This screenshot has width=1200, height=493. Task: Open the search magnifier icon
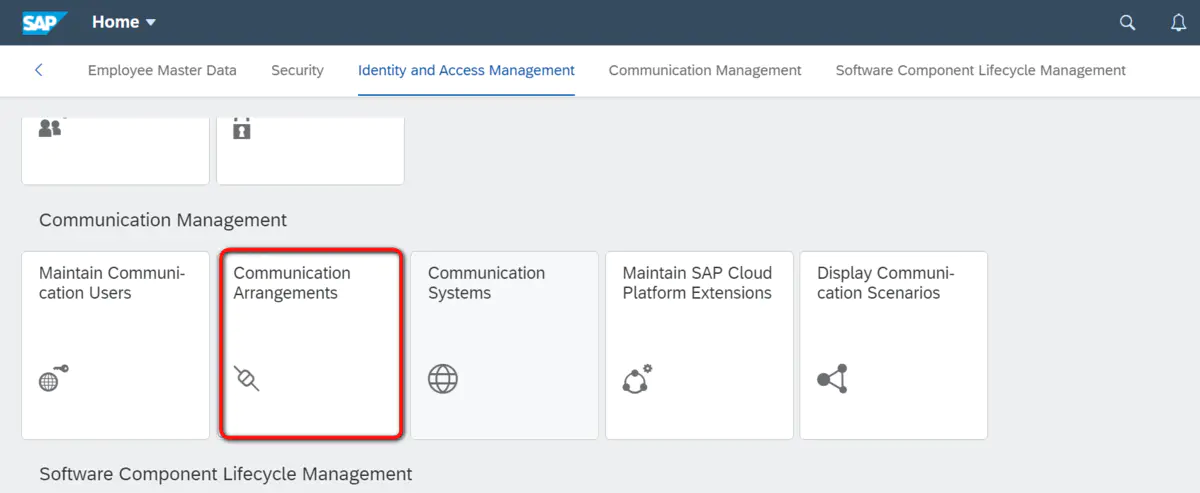[x=1127, y=23]
